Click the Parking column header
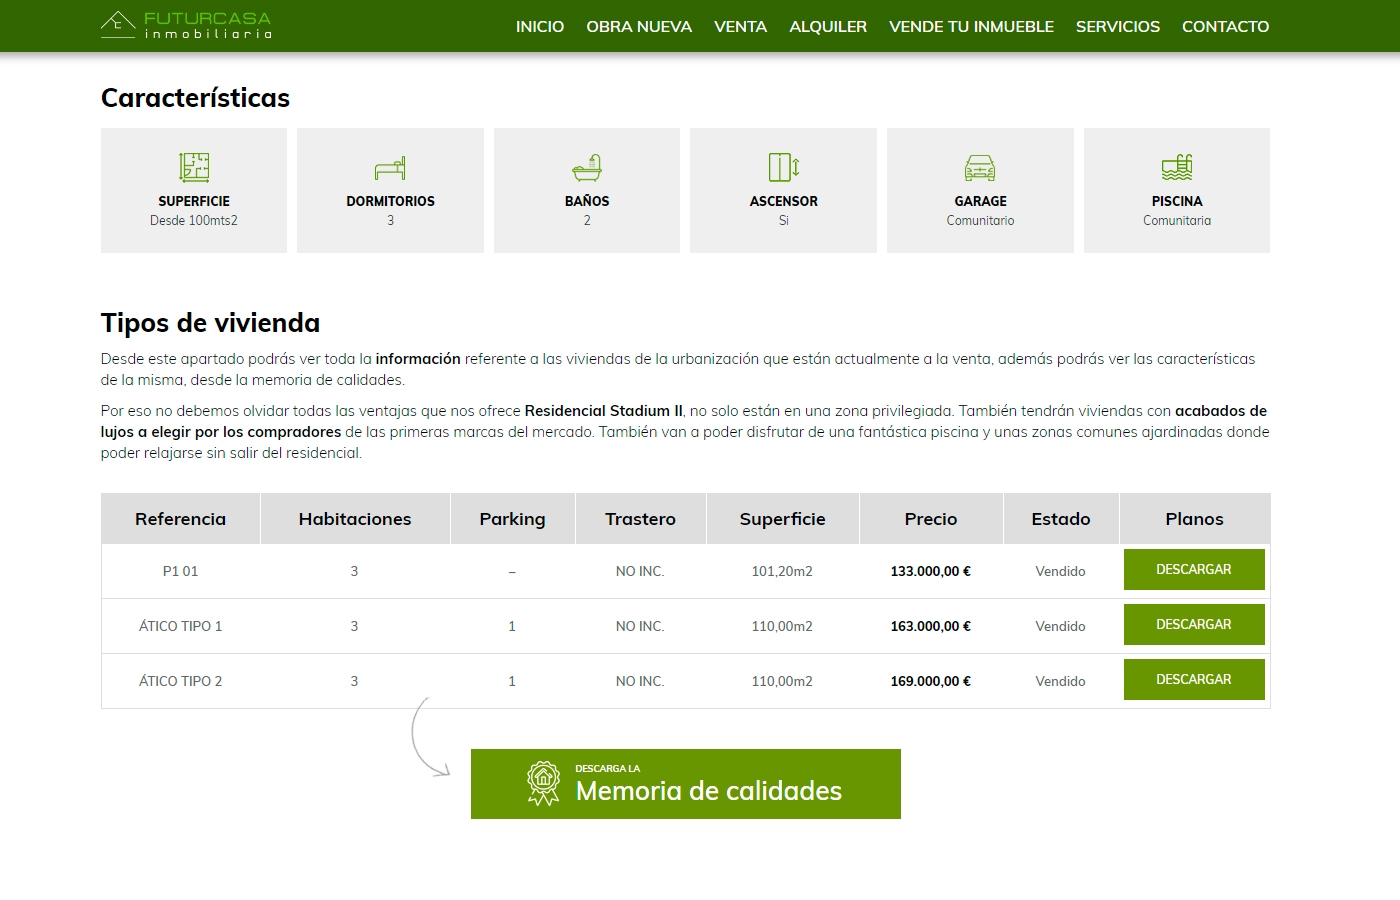This screenshot has width=1400, height=900. point(512,519)
